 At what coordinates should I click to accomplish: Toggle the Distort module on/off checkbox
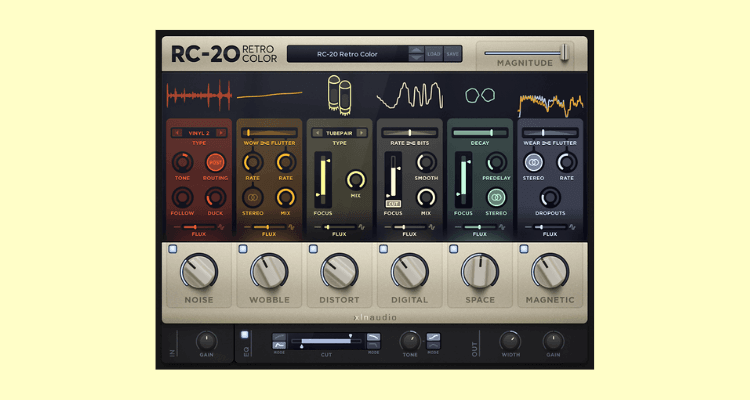click(313, 249)
